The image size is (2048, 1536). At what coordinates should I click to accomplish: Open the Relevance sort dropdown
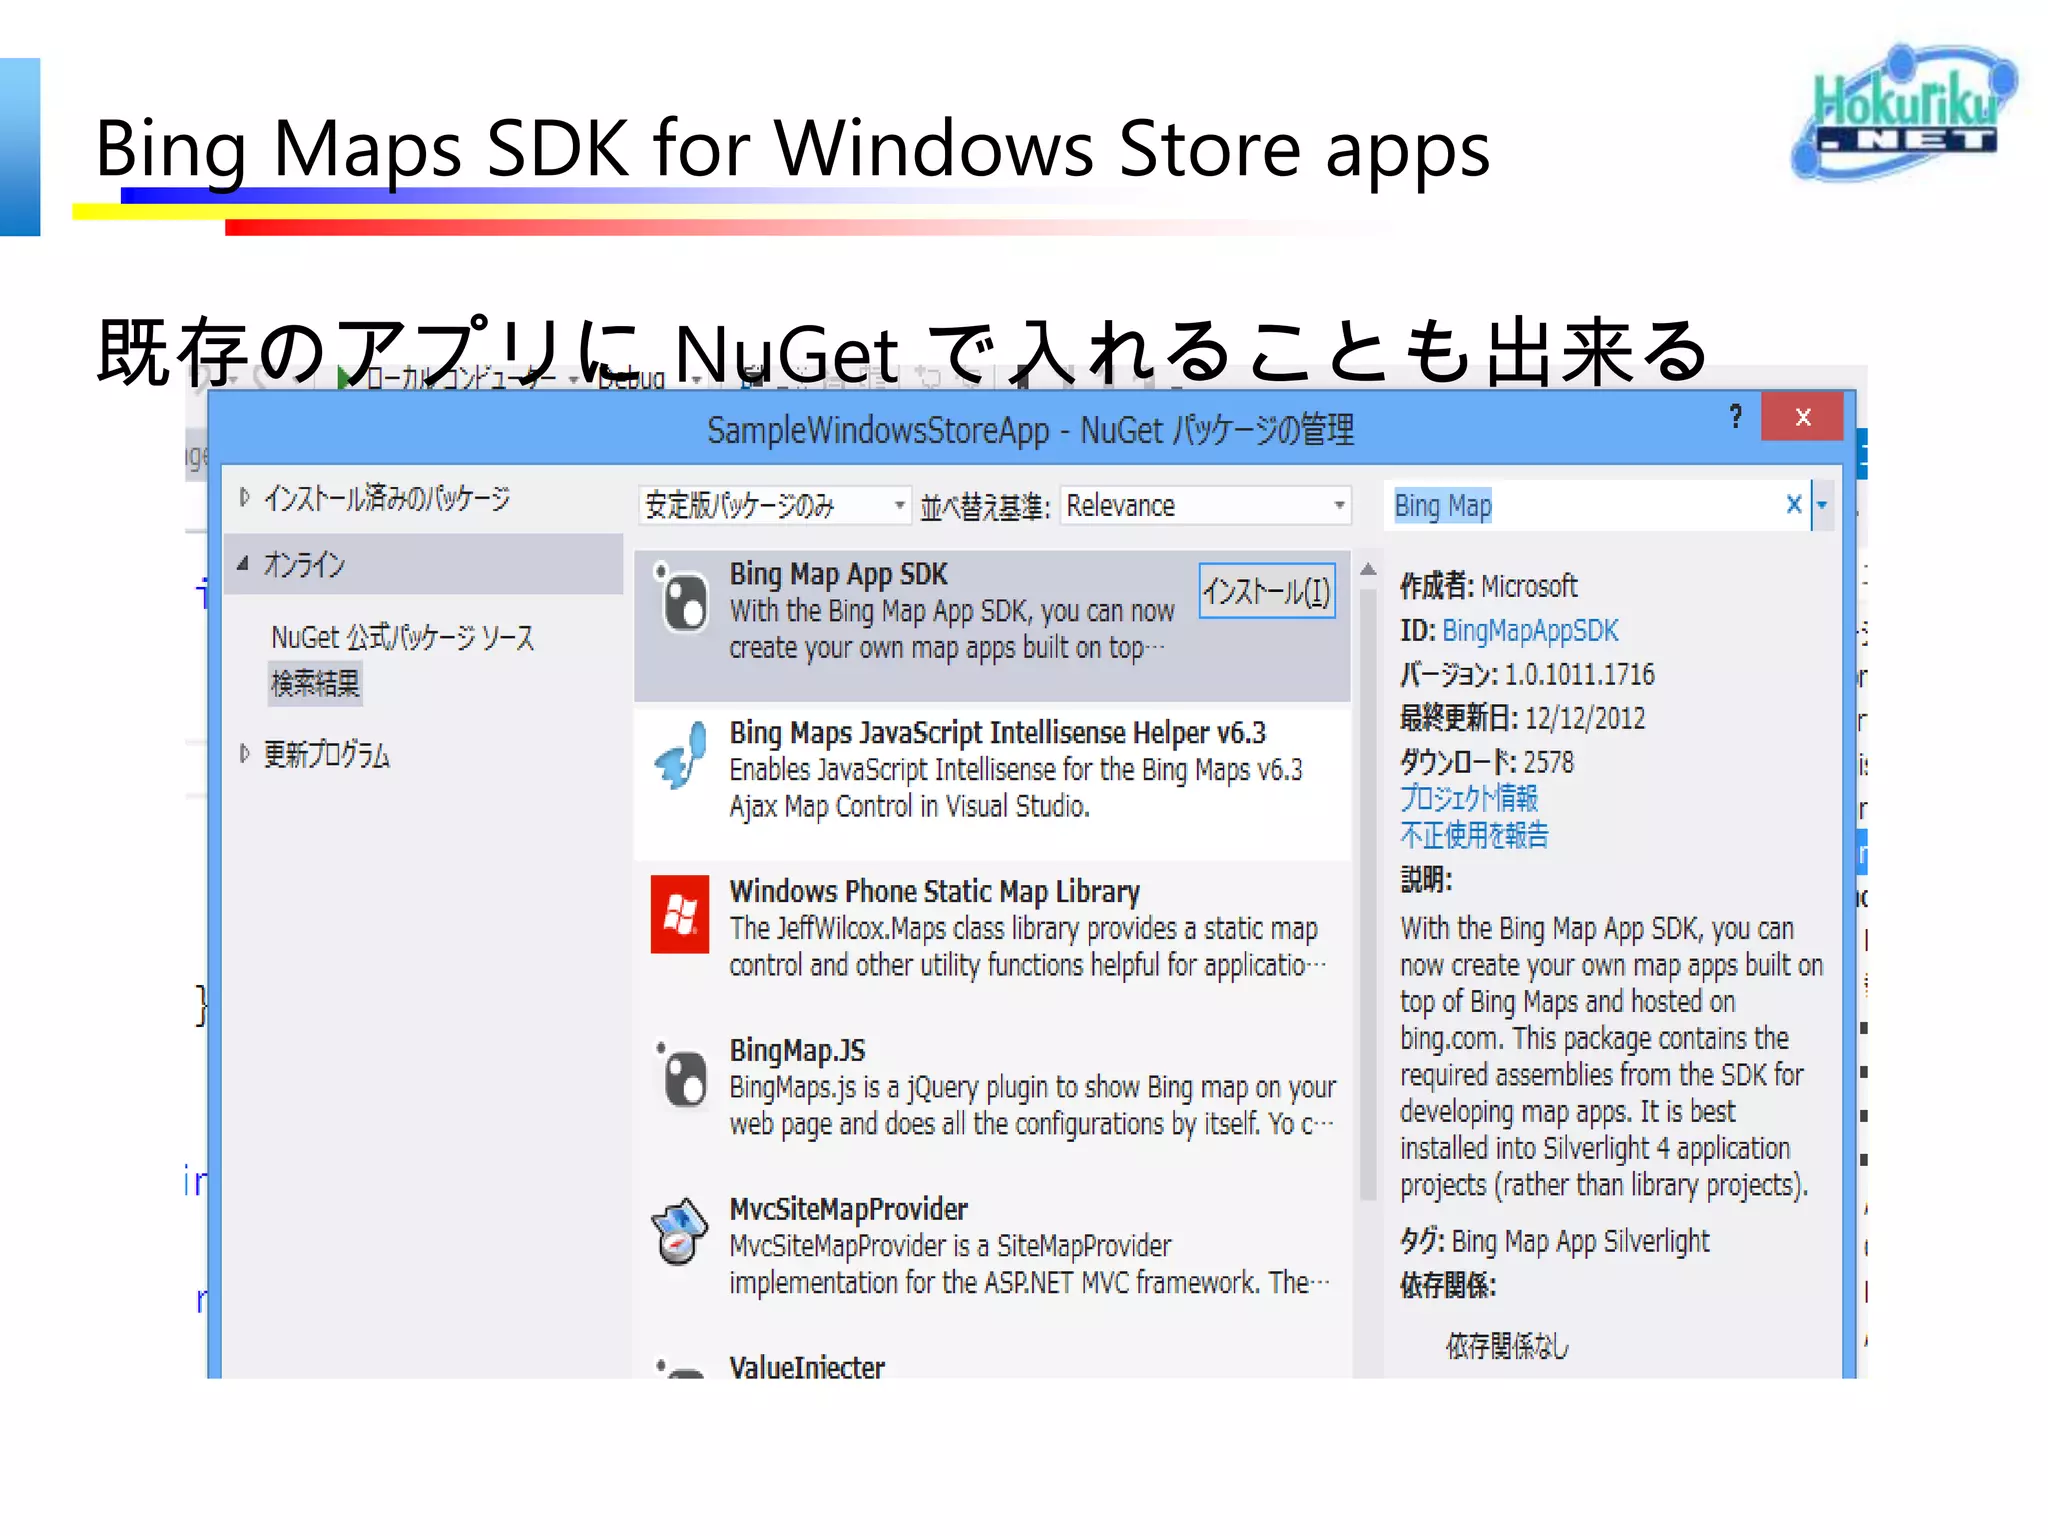(x=1205, y=505)
